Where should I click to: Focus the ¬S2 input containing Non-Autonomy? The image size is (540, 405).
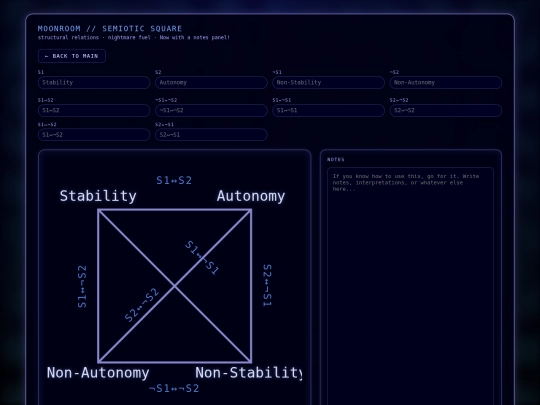pos(446,83)
